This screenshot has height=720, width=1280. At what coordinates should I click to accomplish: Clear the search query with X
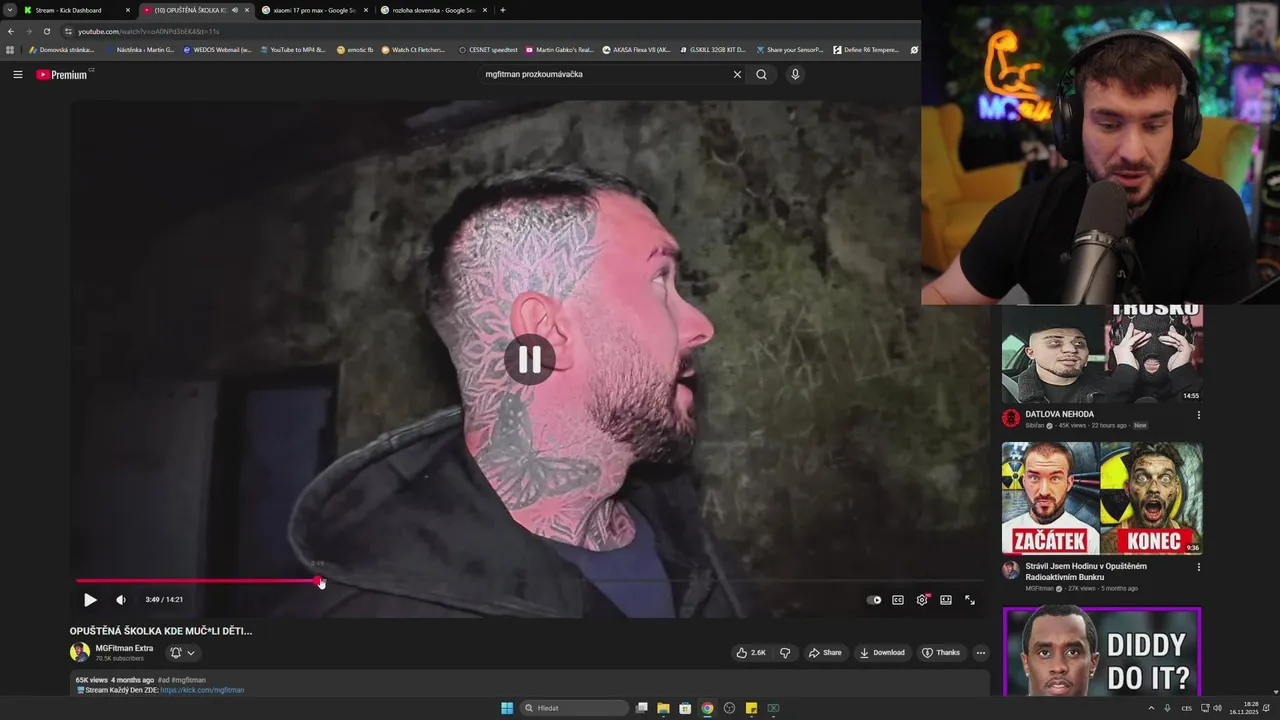(x=737, y=74)
